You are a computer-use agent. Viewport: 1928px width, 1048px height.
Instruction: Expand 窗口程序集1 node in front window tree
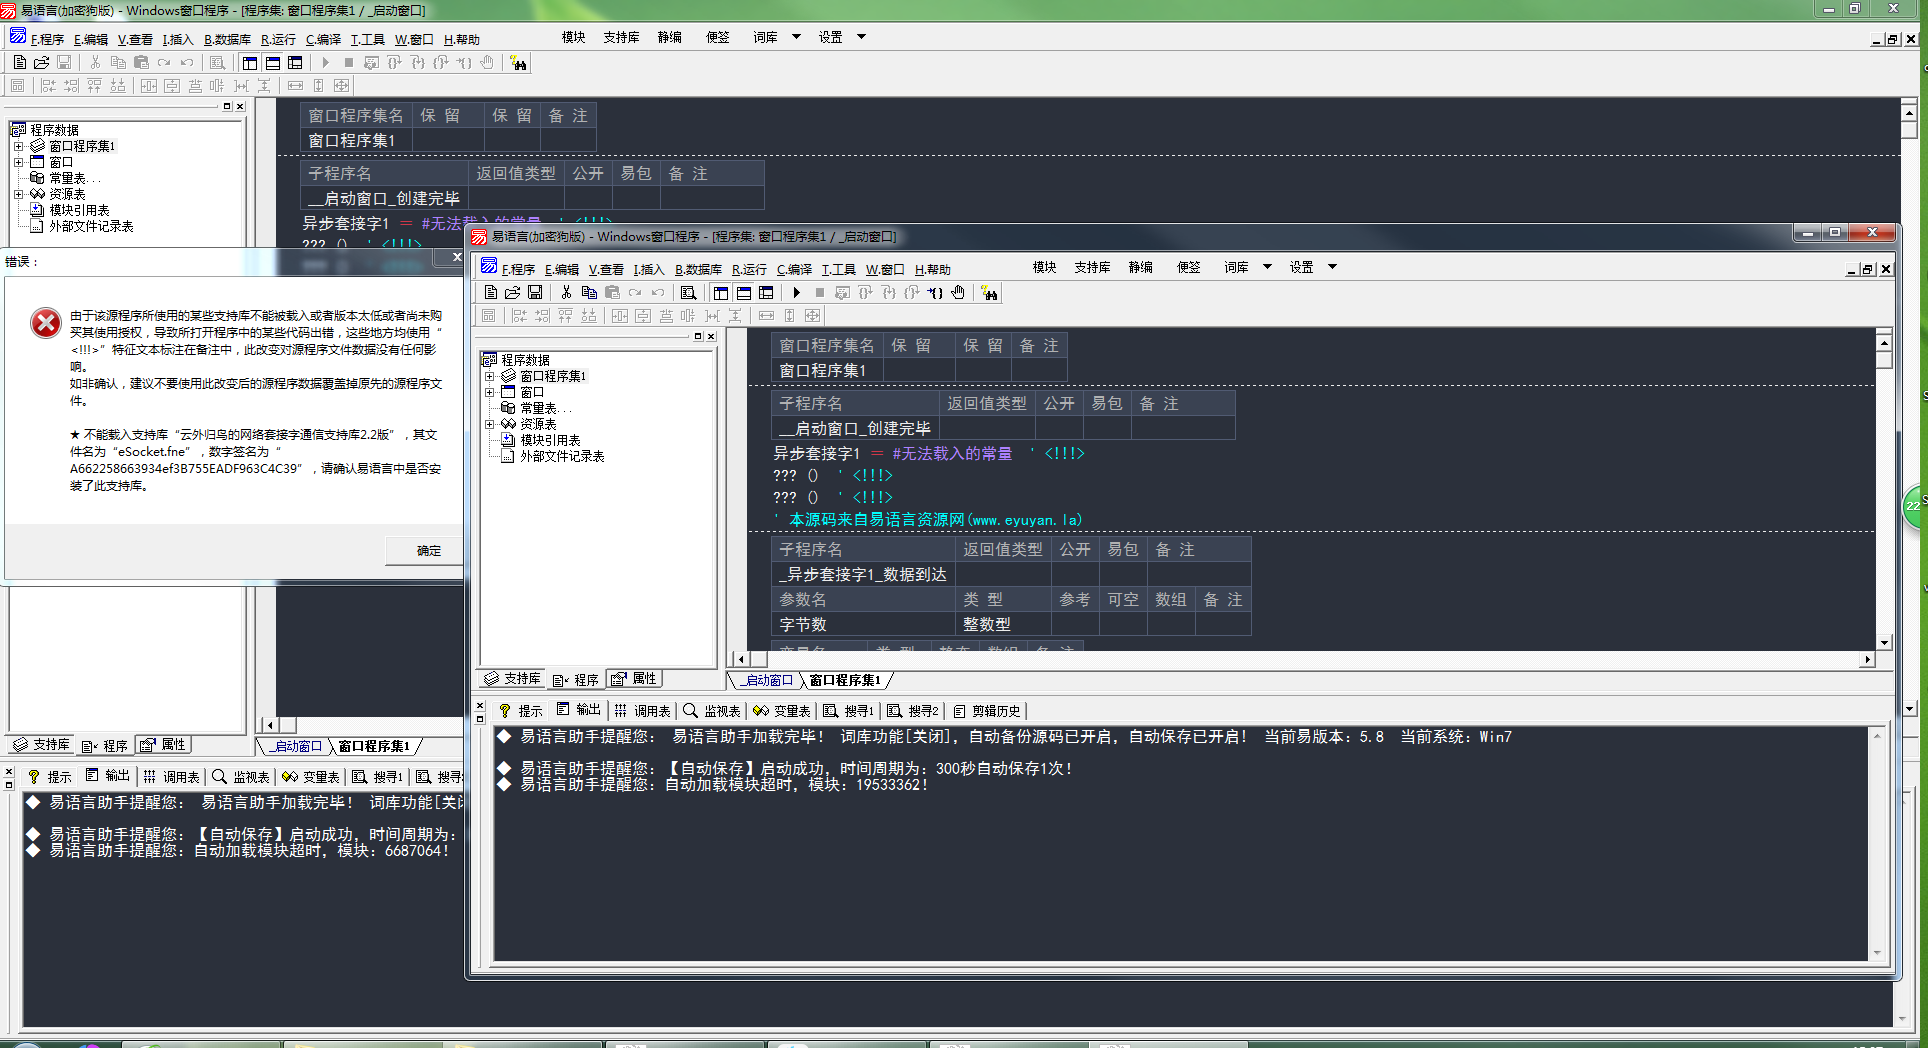pos(490,377)
